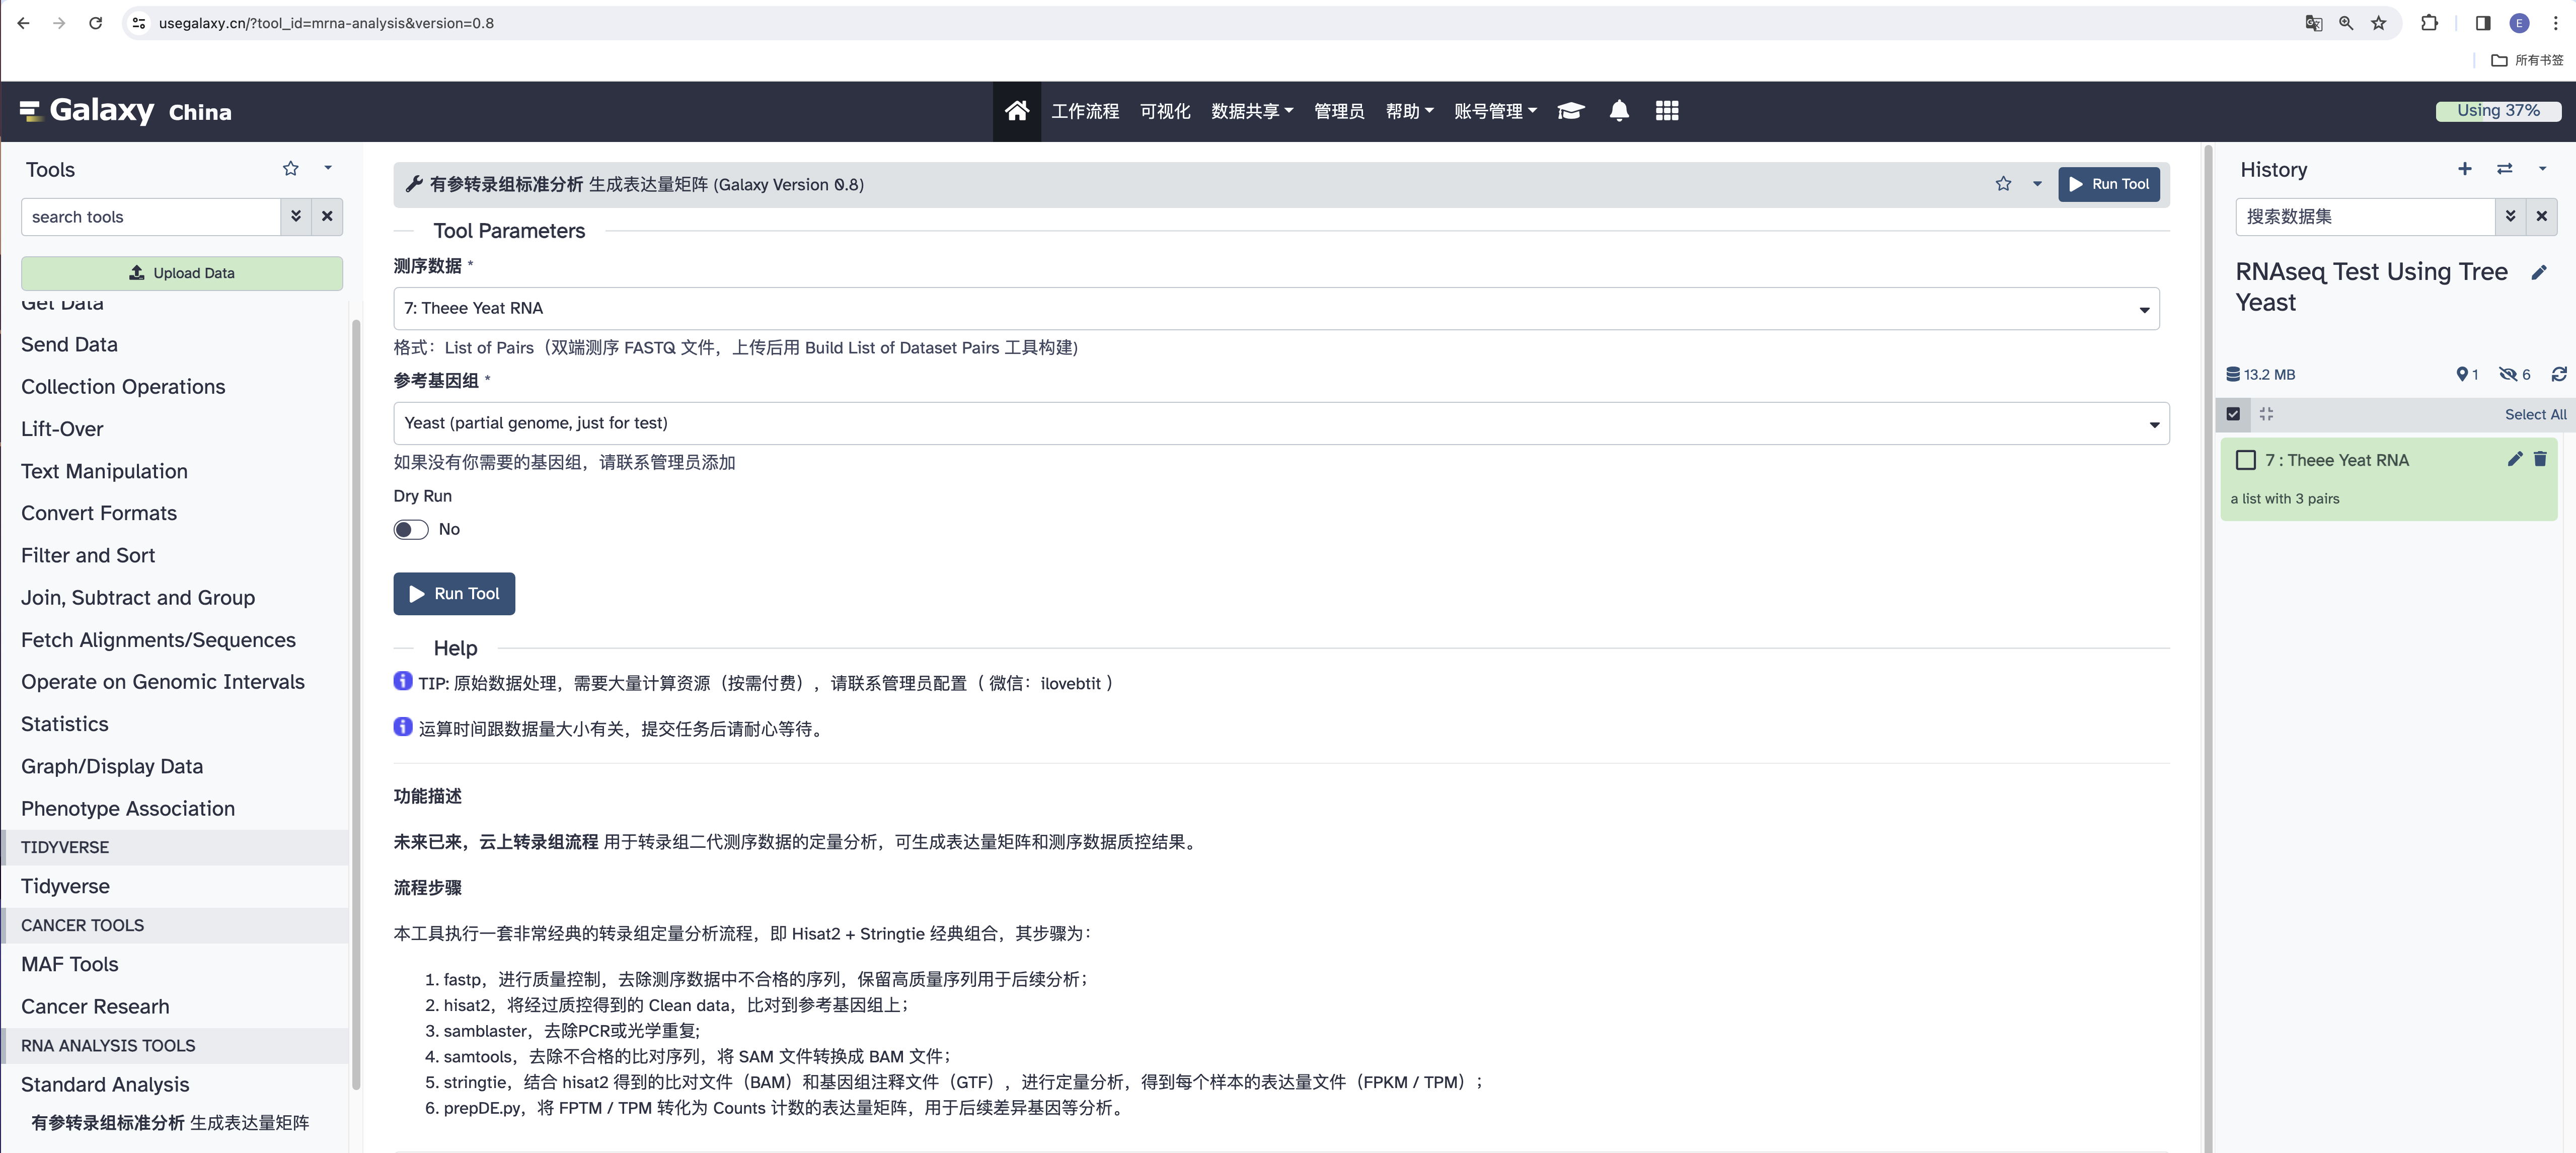Open the Tools panel options caret
2576x1153 pixels.
pos(328,168)
